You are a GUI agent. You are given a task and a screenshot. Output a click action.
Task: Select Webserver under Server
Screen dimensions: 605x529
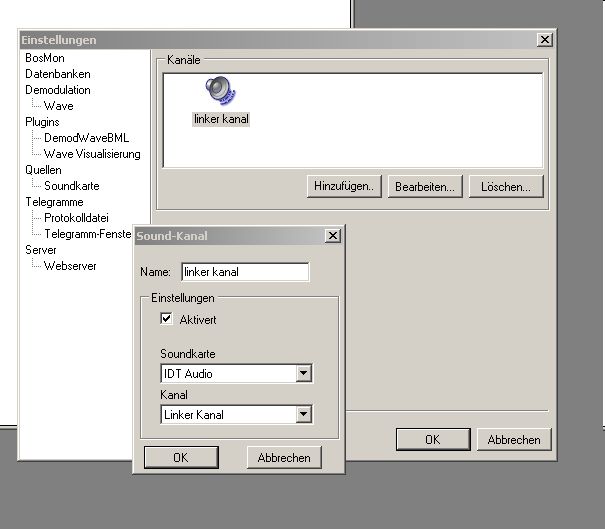(x=70, y=266)
